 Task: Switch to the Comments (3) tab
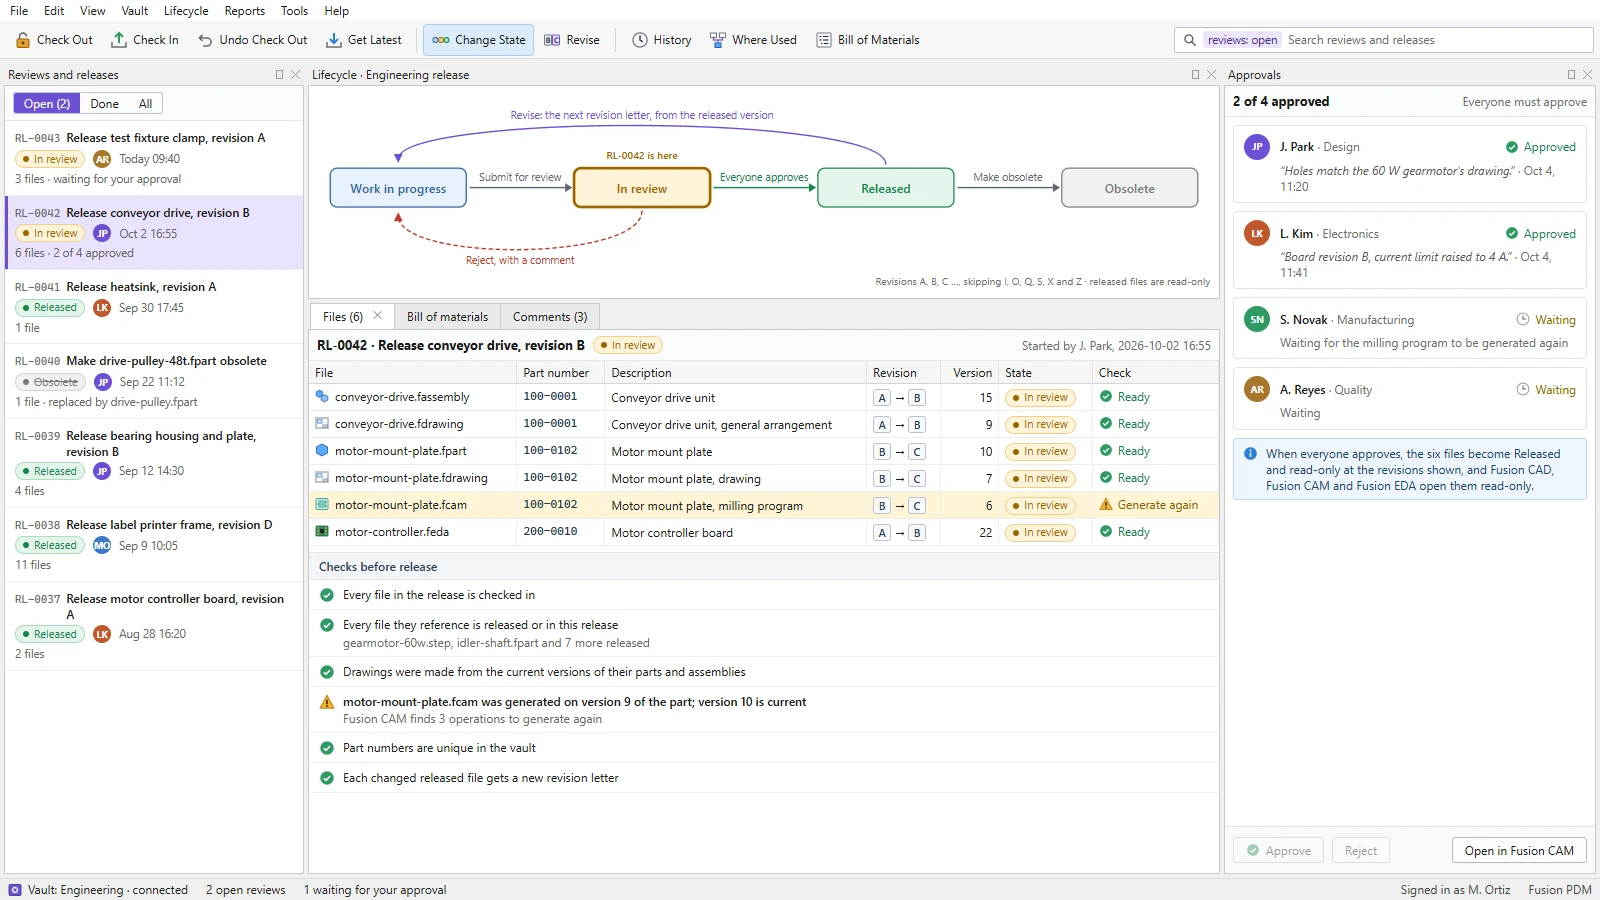click(550, 316)
